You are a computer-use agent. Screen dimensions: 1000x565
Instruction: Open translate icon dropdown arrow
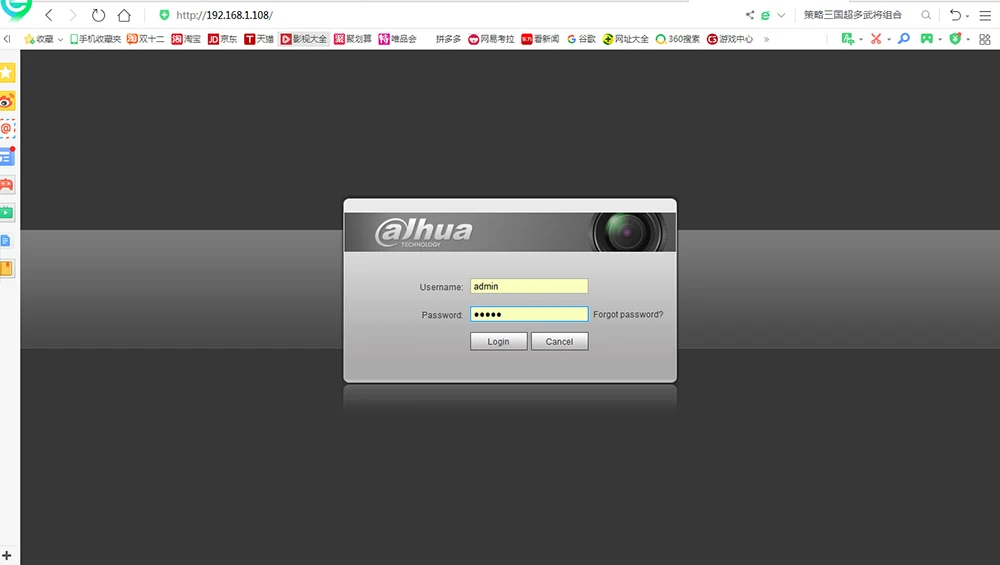(x=861, y=40)
